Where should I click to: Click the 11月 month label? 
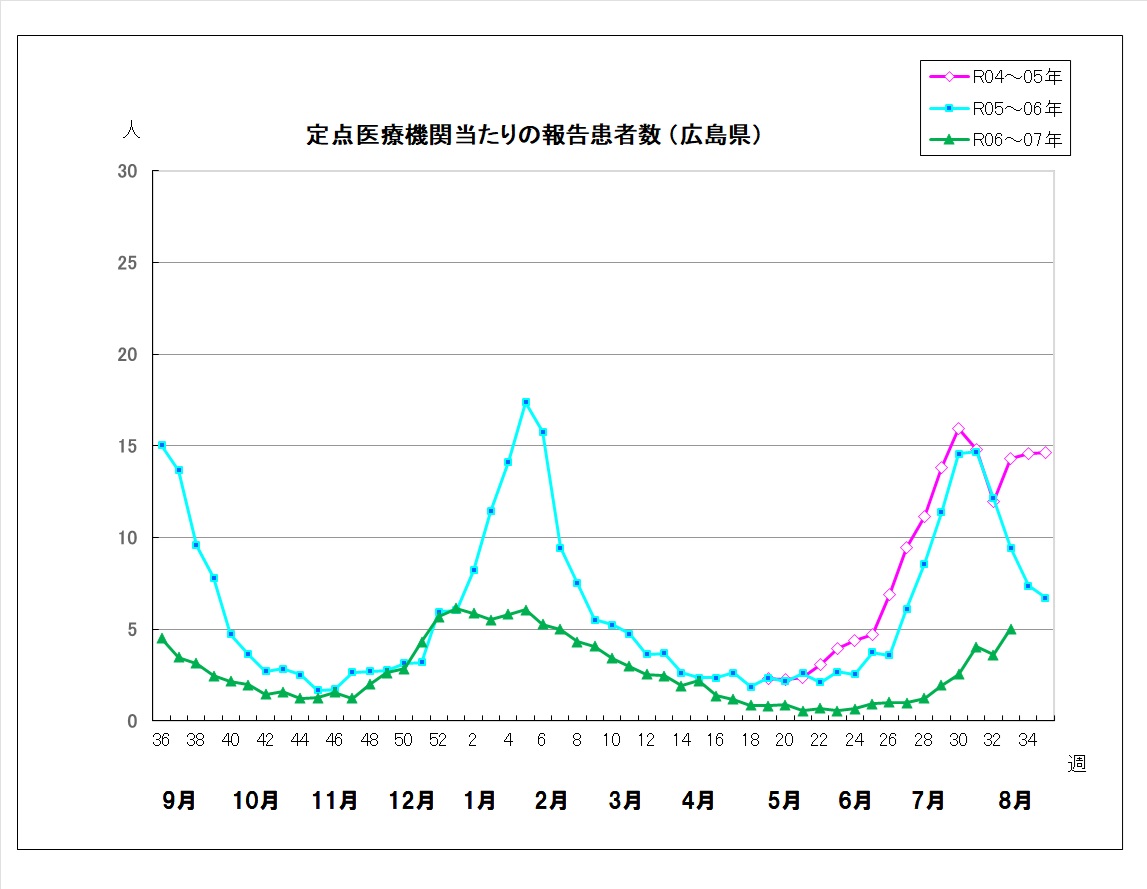point(334,800)
